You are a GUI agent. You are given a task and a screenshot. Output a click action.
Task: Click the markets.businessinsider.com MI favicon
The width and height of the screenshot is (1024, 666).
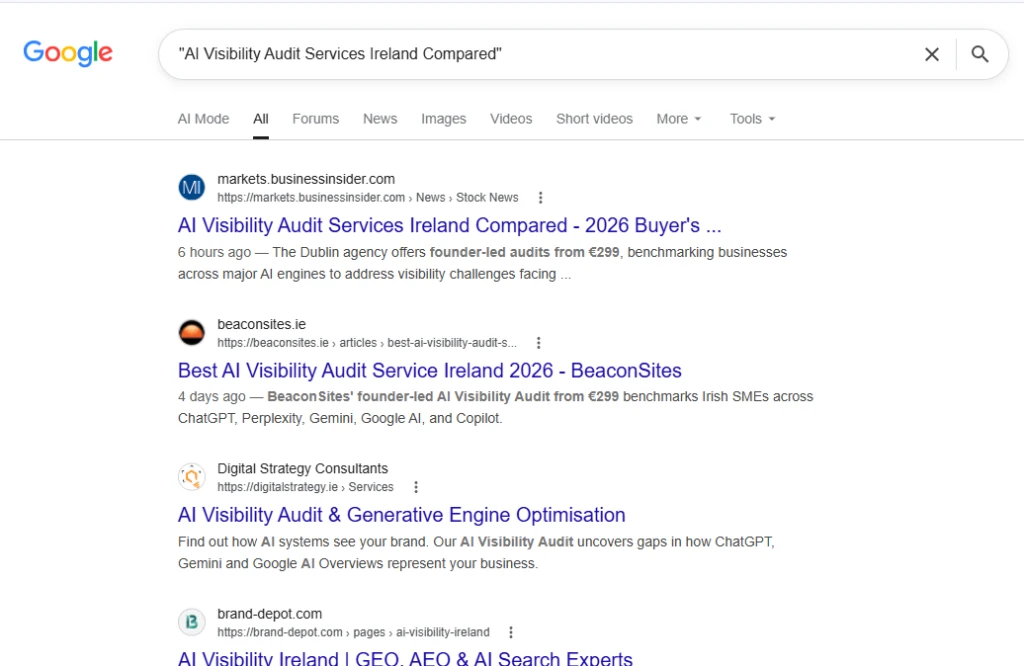(191, 187)
